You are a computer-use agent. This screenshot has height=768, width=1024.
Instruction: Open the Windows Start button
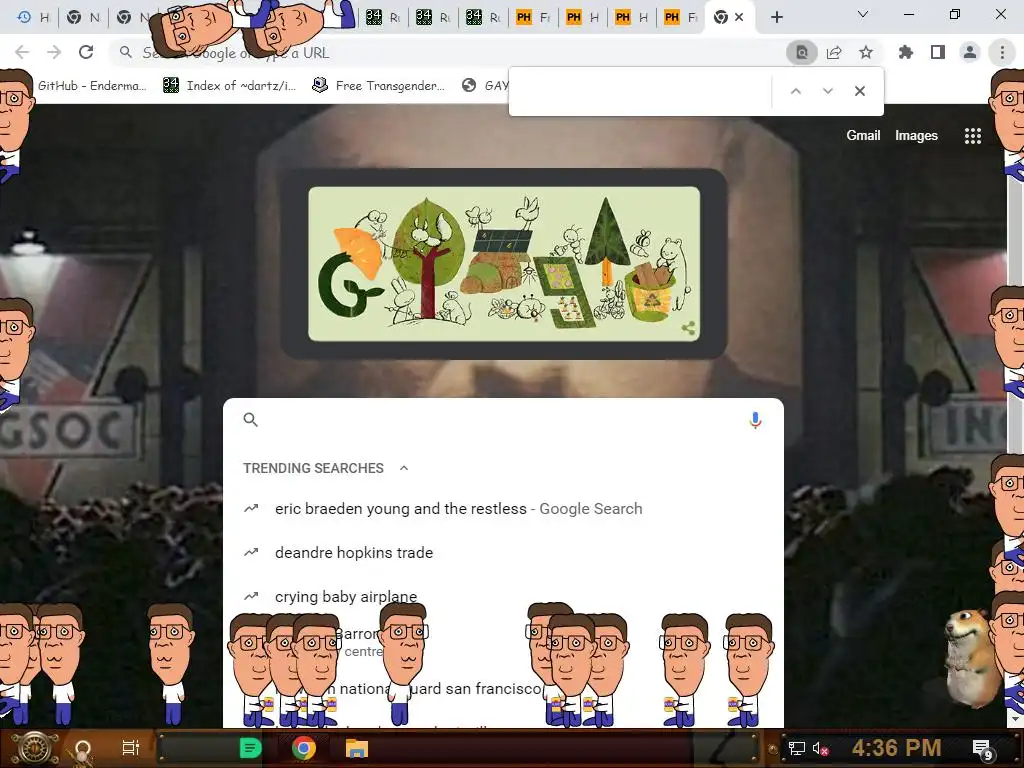point(36,748)
